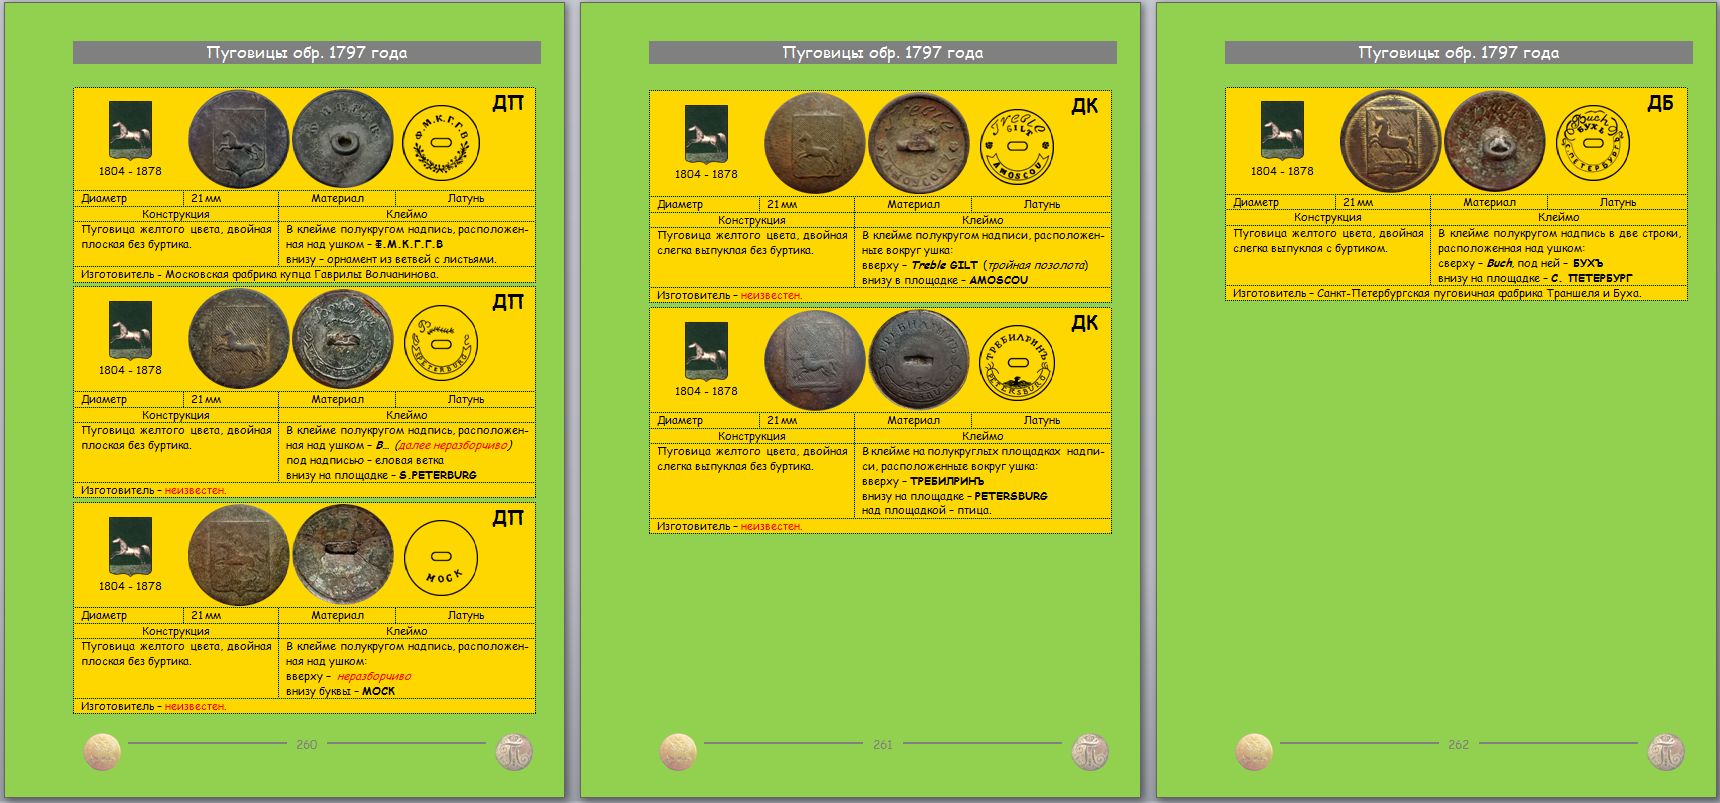Click the gold coin icon on page 260 footer

(x=102, y=752)
